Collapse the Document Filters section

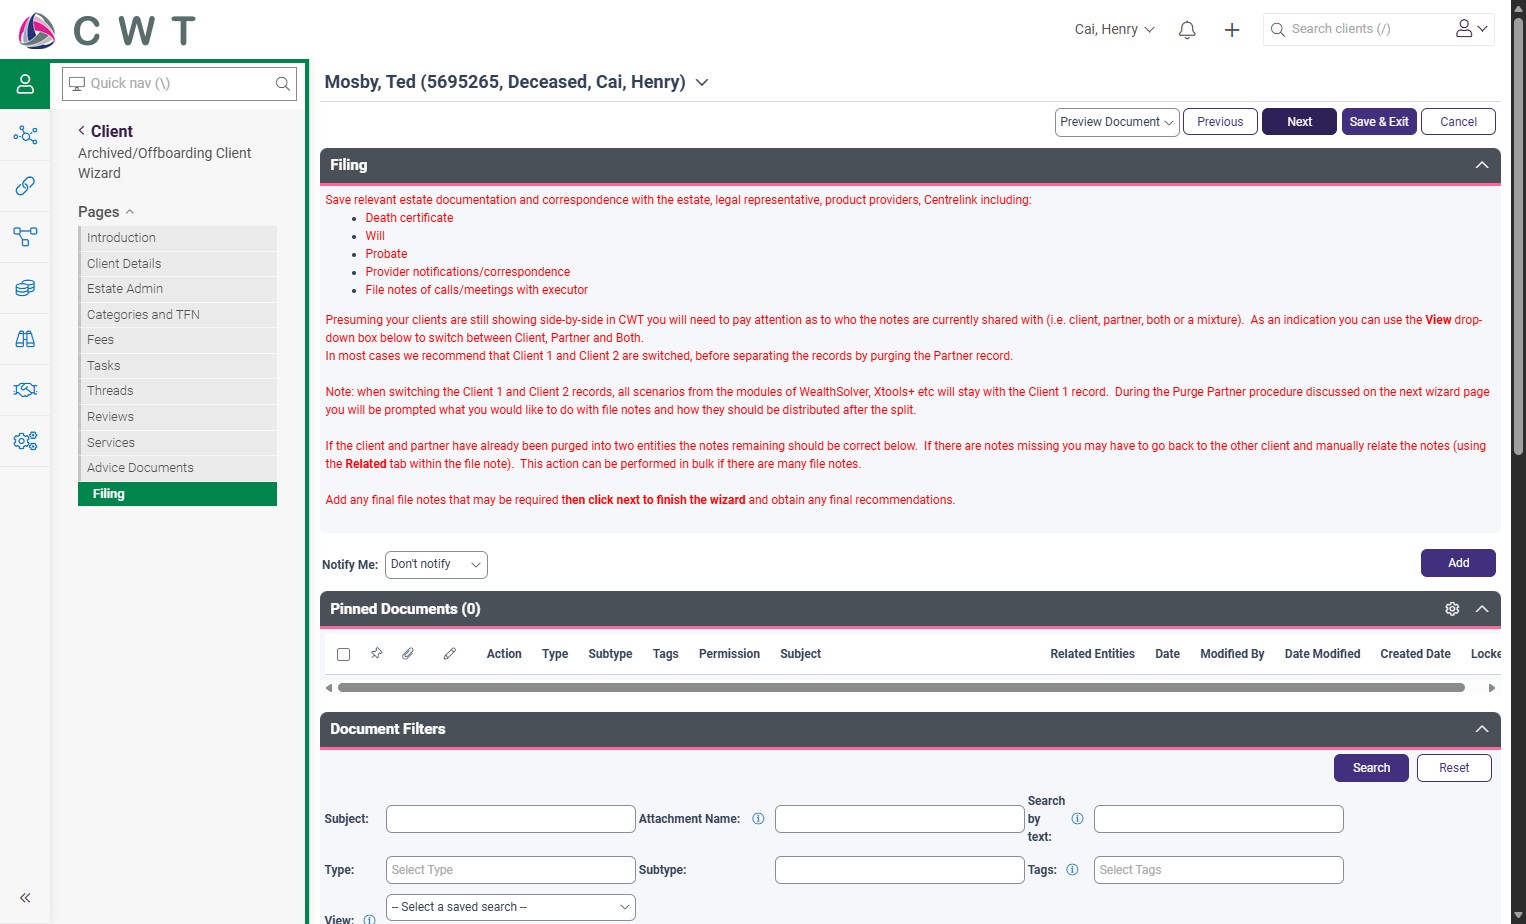1482,729
